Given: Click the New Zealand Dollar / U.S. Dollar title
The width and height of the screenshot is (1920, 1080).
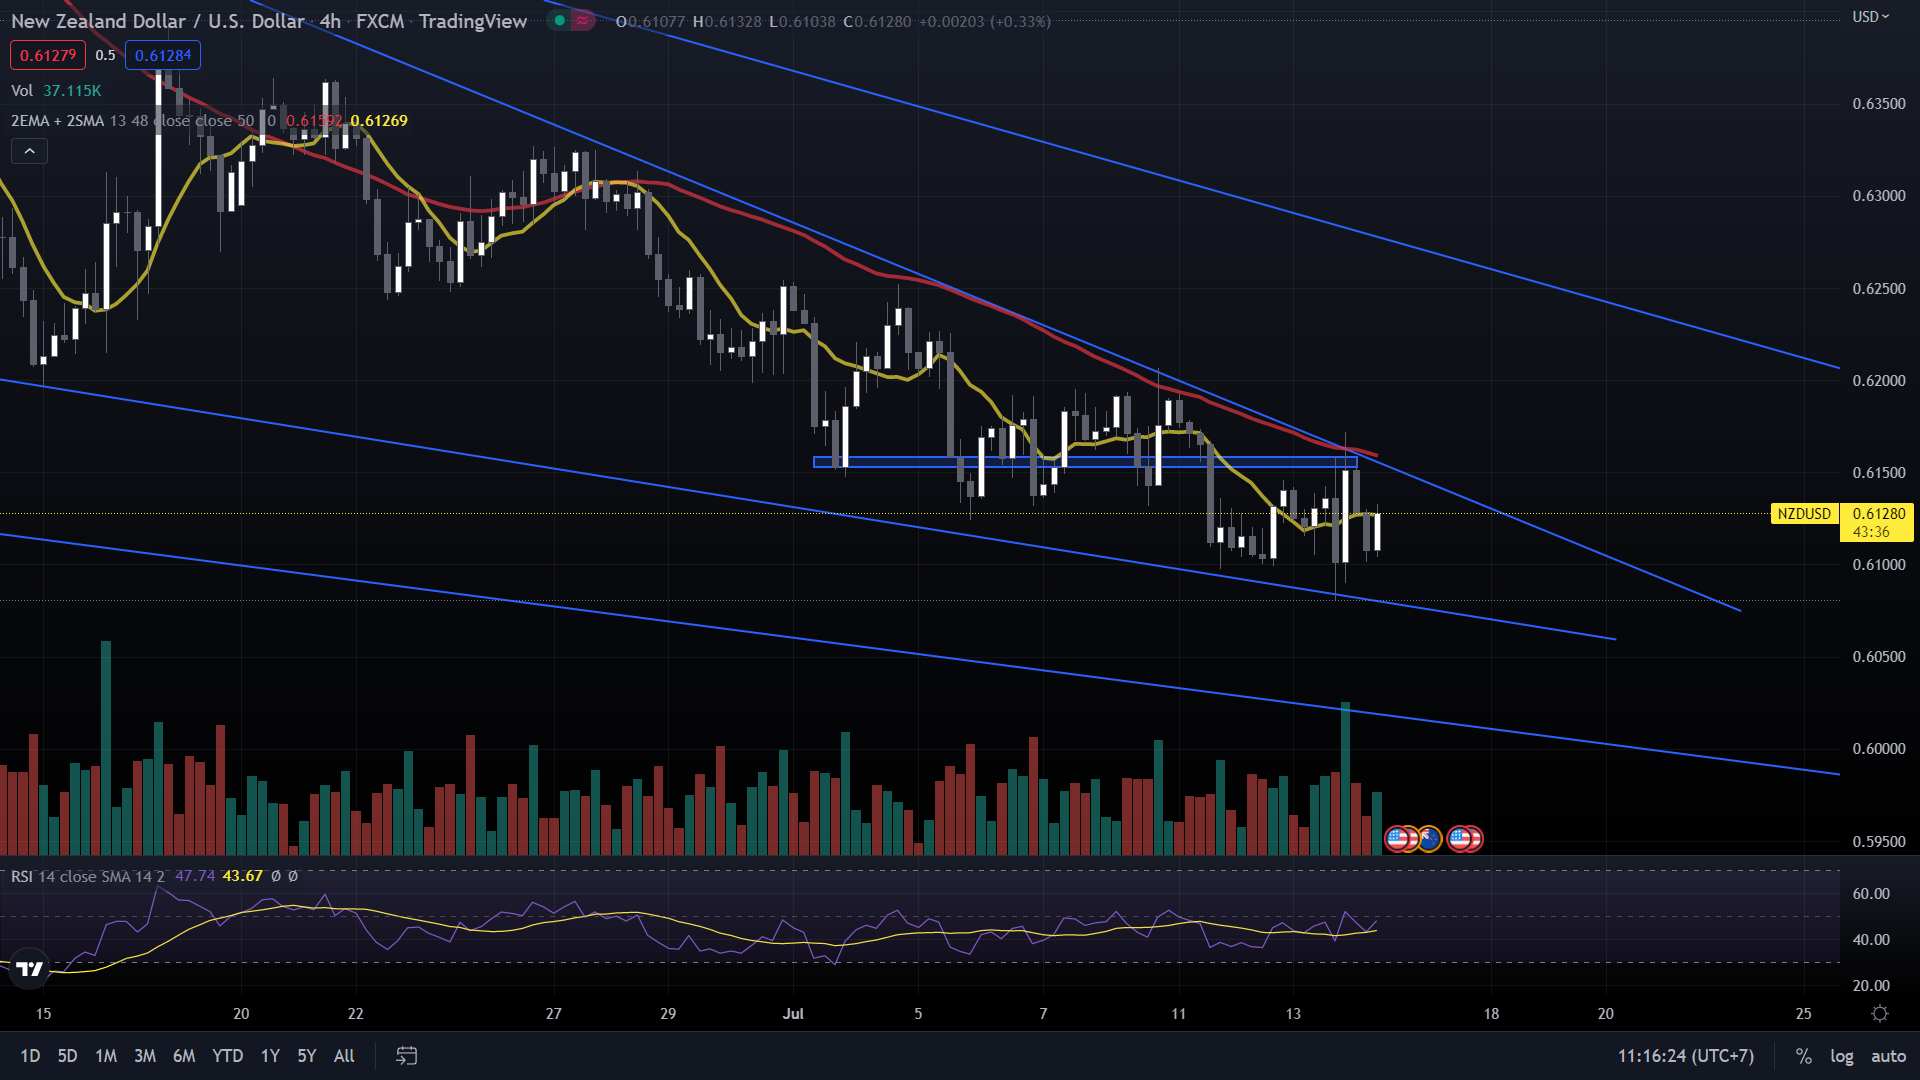Looking at the screenshot, I should (x=158, y=21).
